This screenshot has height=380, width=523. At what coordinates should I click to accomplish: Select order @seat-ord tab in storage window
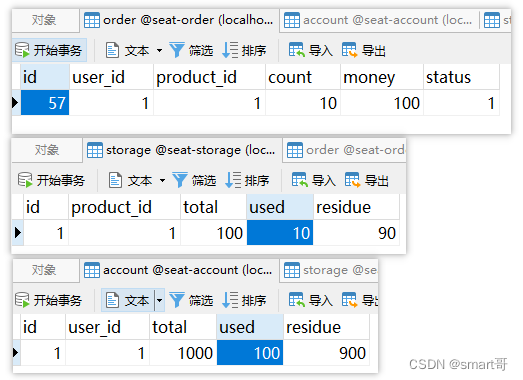(x=345, y=150)
